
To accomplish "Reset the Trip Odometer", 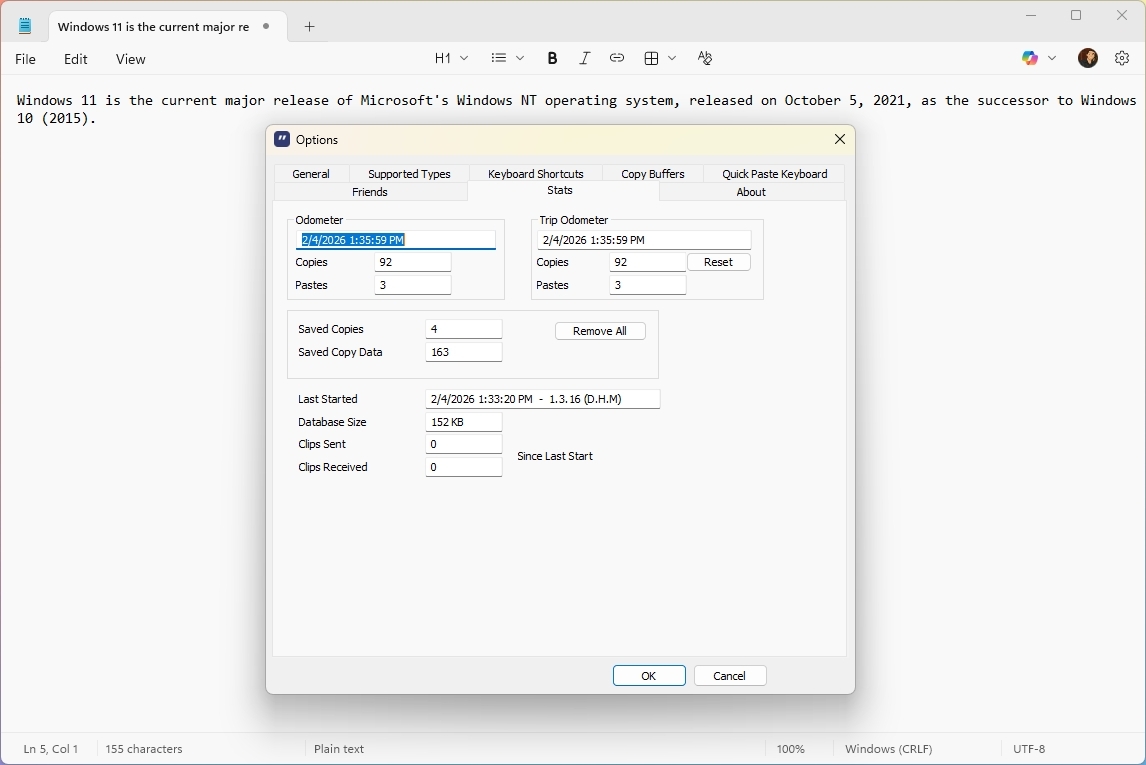I will coord(718,262).
